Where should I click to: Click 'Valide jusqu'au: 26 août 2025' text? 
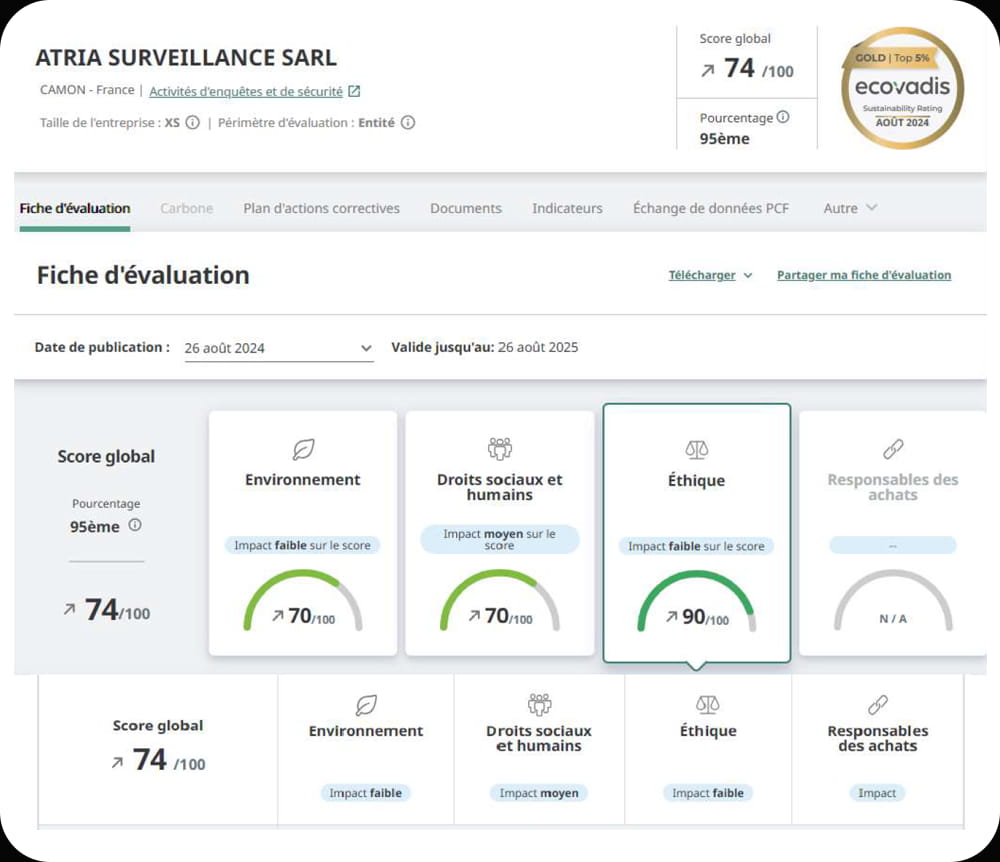[485, 347]
